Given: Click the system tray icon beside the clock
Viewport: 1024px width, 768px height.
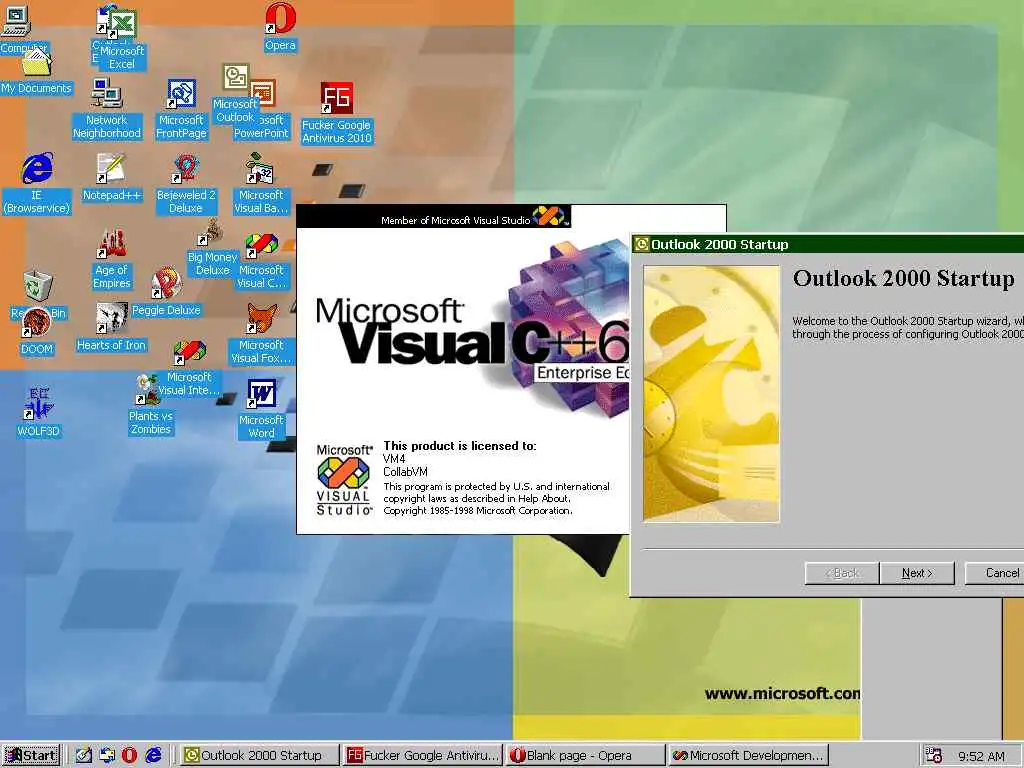Looking at the screenshot, I should [933, 755].
